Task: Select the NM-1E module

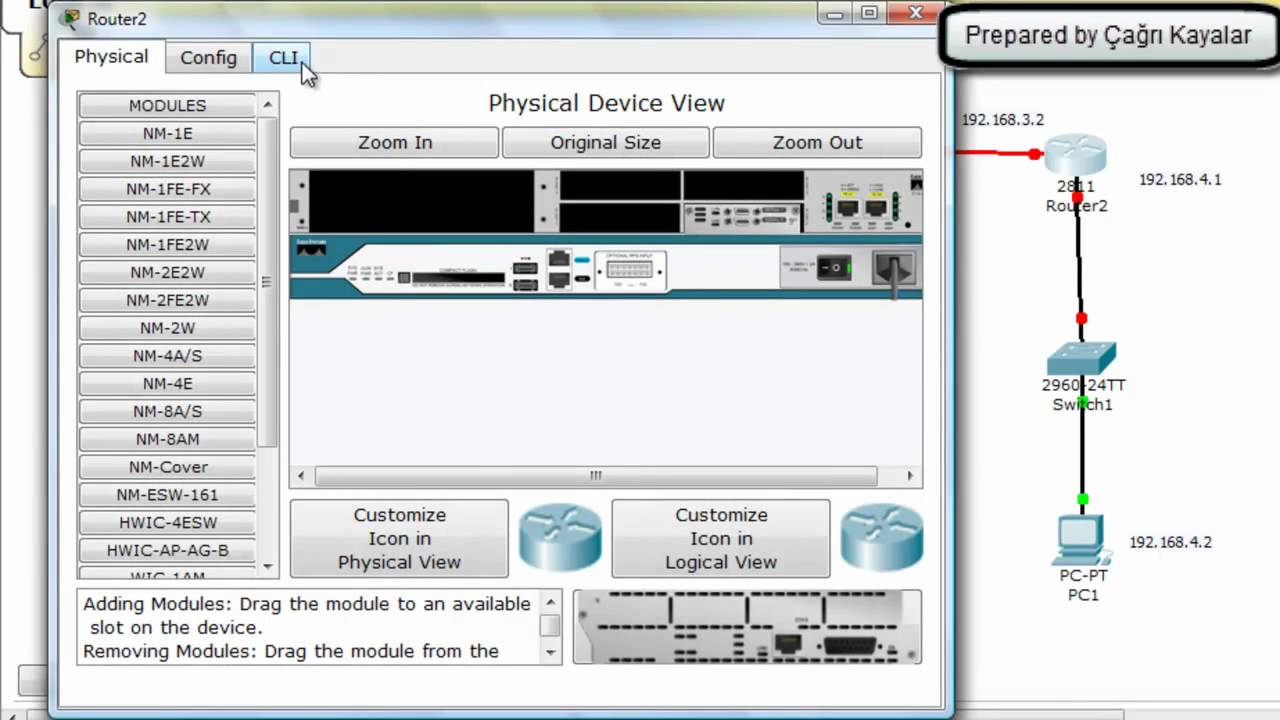Action: pos(167,133)
